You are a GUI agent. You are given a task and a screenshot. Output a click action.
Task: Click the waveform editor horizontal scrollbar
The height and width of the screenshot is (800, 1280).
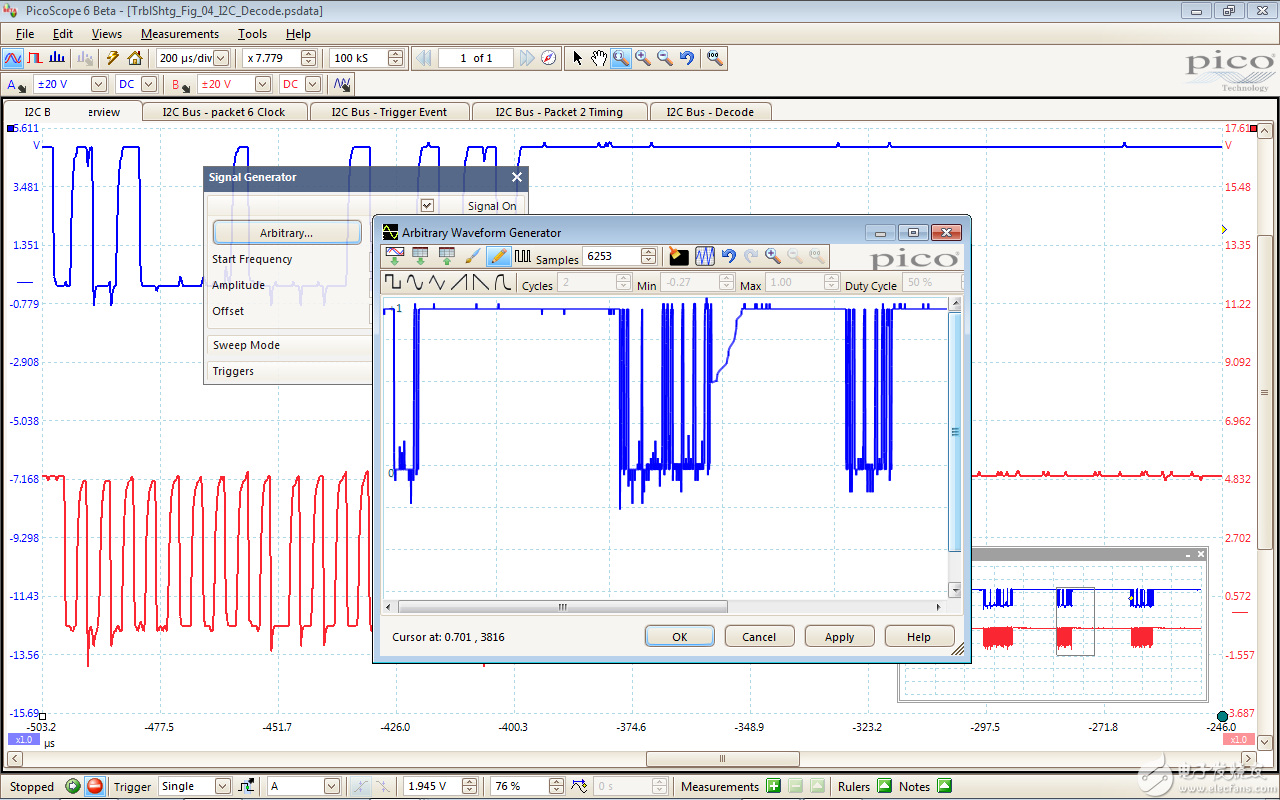click(x=562, y=607)
